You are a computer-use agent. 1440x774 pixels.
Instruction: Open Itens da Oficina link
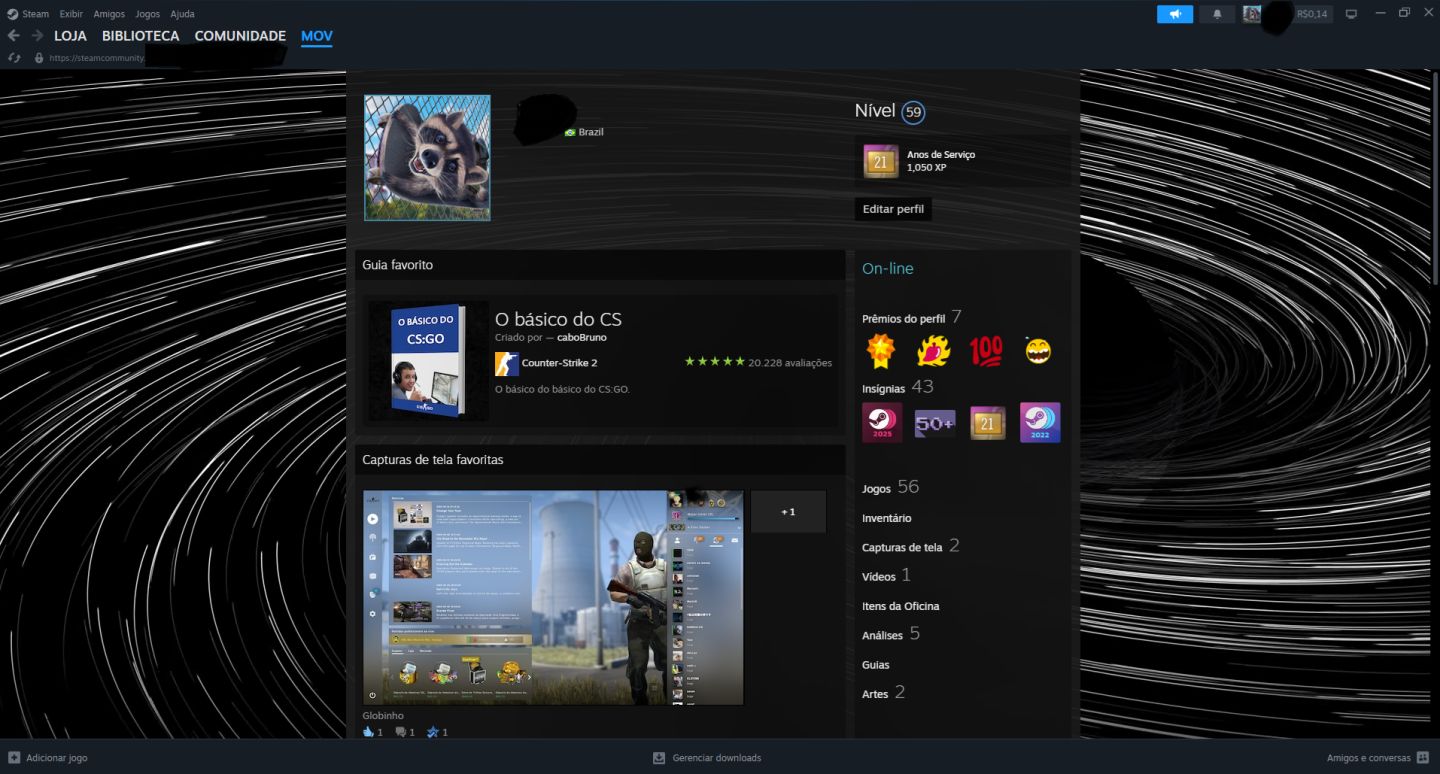[900, 606]
